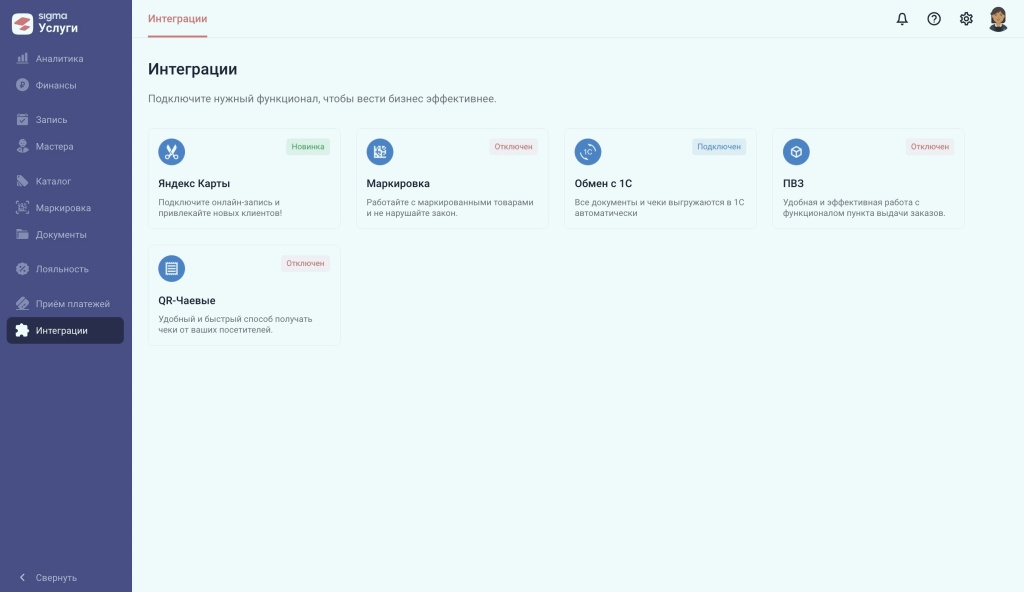Screen dimensions: 1024x592
Task: Click the Подключен badge on Обмен с 1С
Action: pyautogui.click(x=719, y=147)
